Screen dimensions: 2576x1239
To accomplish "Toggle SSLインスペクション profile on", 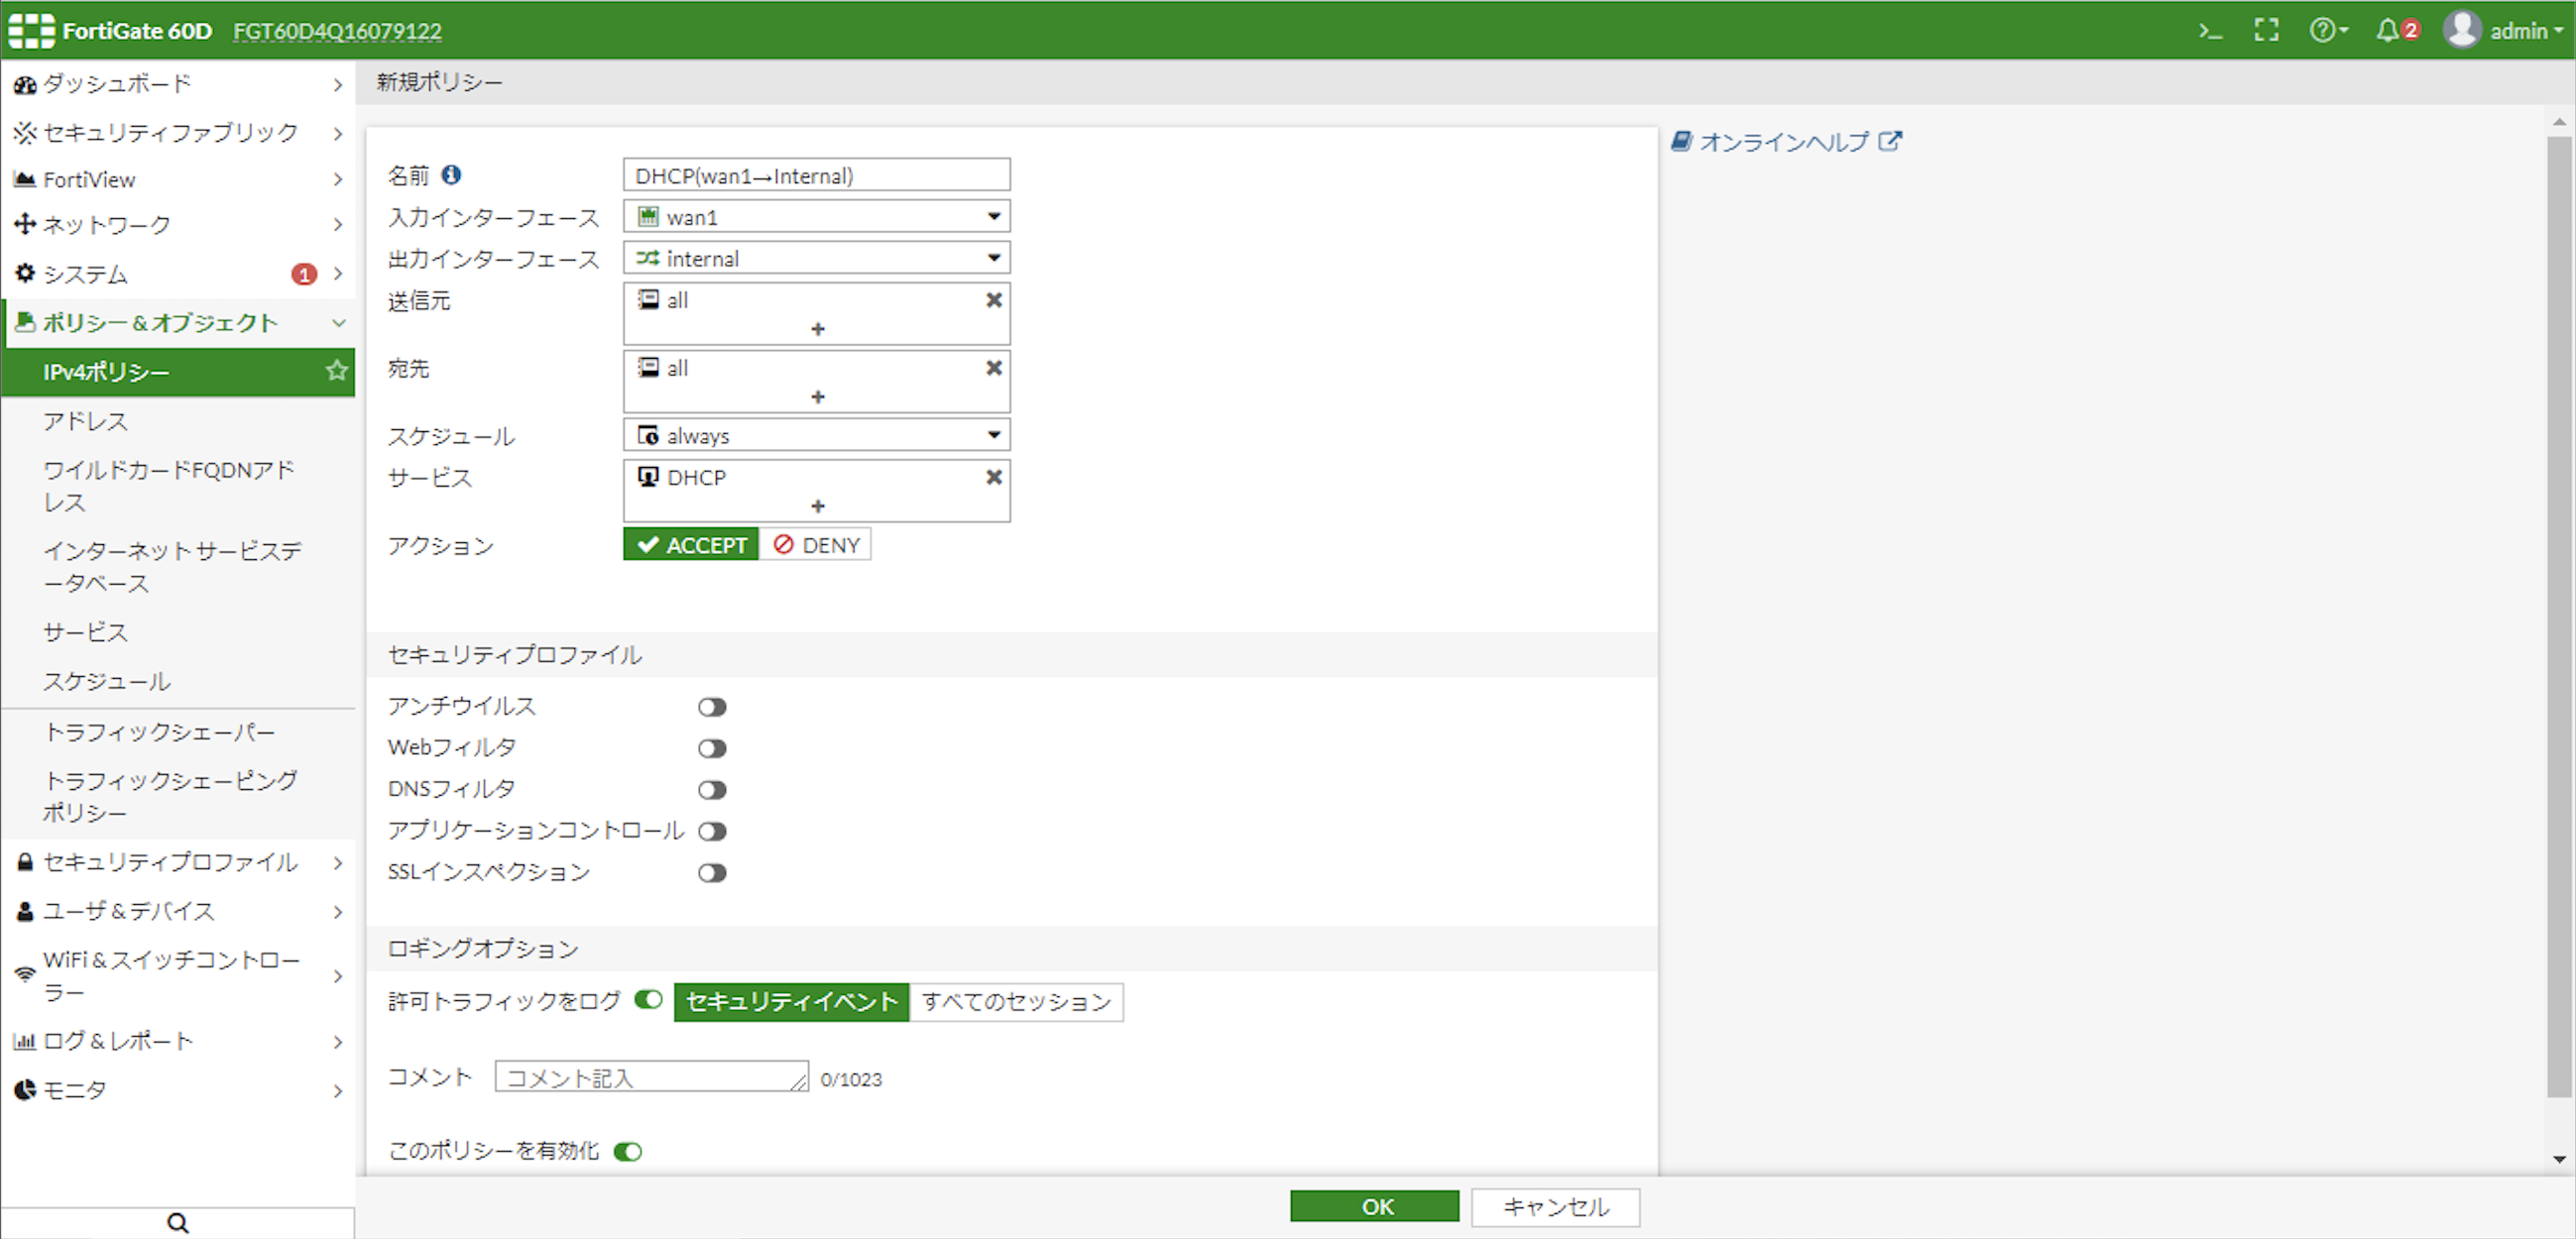I will (715, 872).
